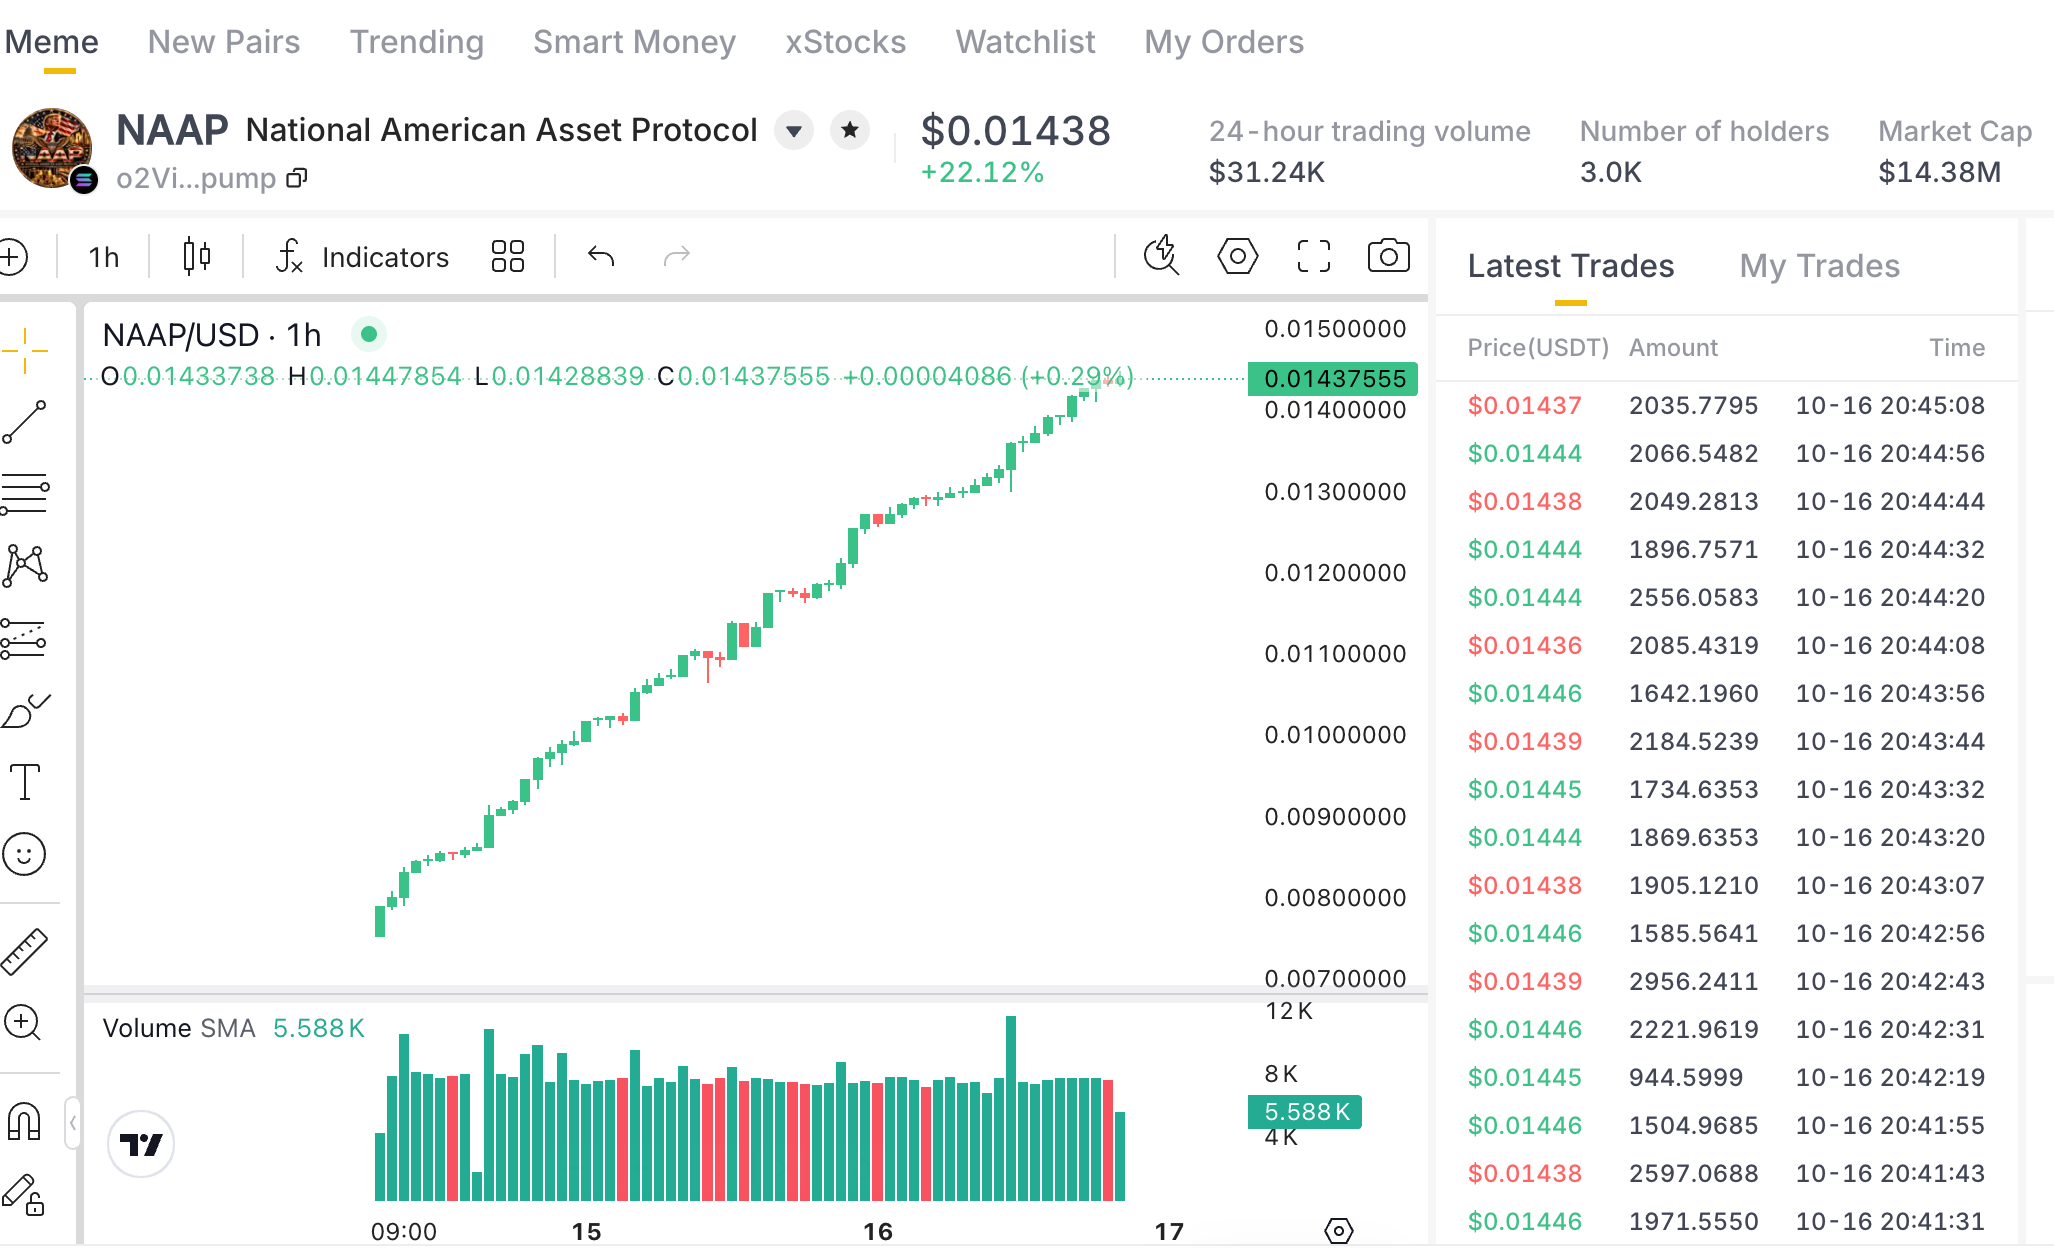Image resolution: width=2054 pixels, height=1248 pixels.
Task: Click the 5.588K volume scale label
Action: coord(1305,1112)
